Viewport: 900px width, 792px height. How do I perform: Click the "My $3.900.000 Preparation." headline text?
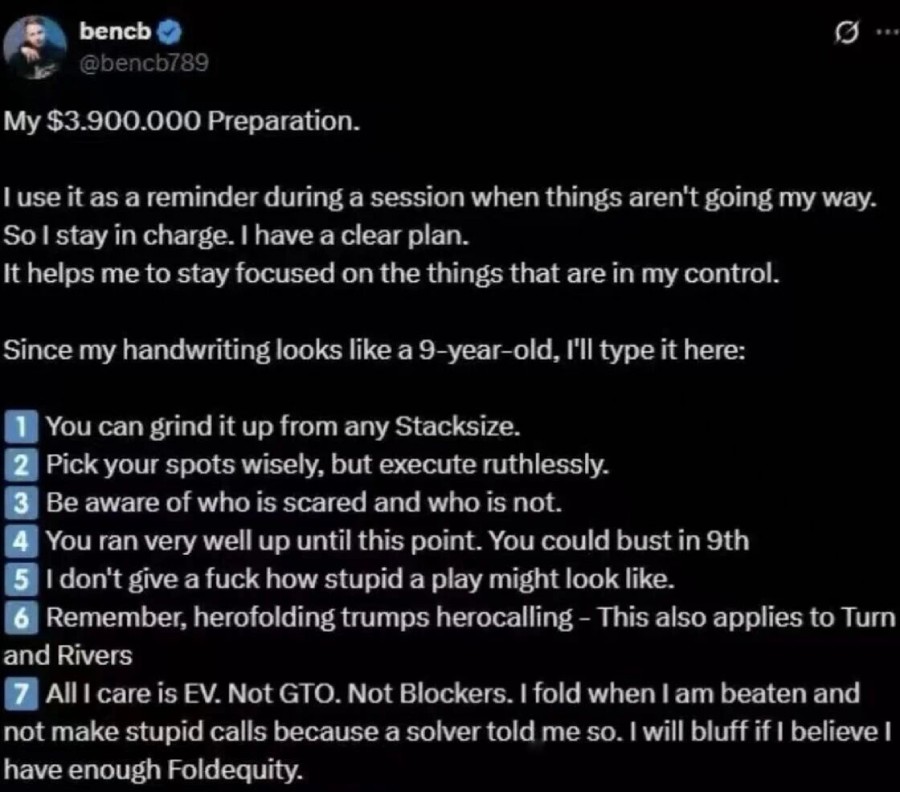coord(180,122)
